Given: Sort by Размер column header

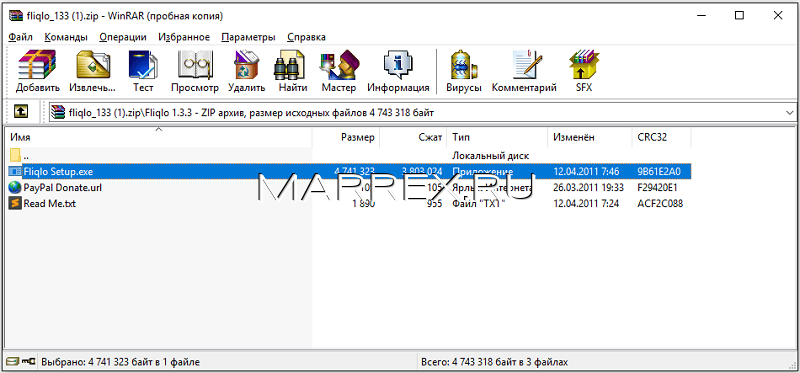Looking at the screenshot, I should 346,137.
